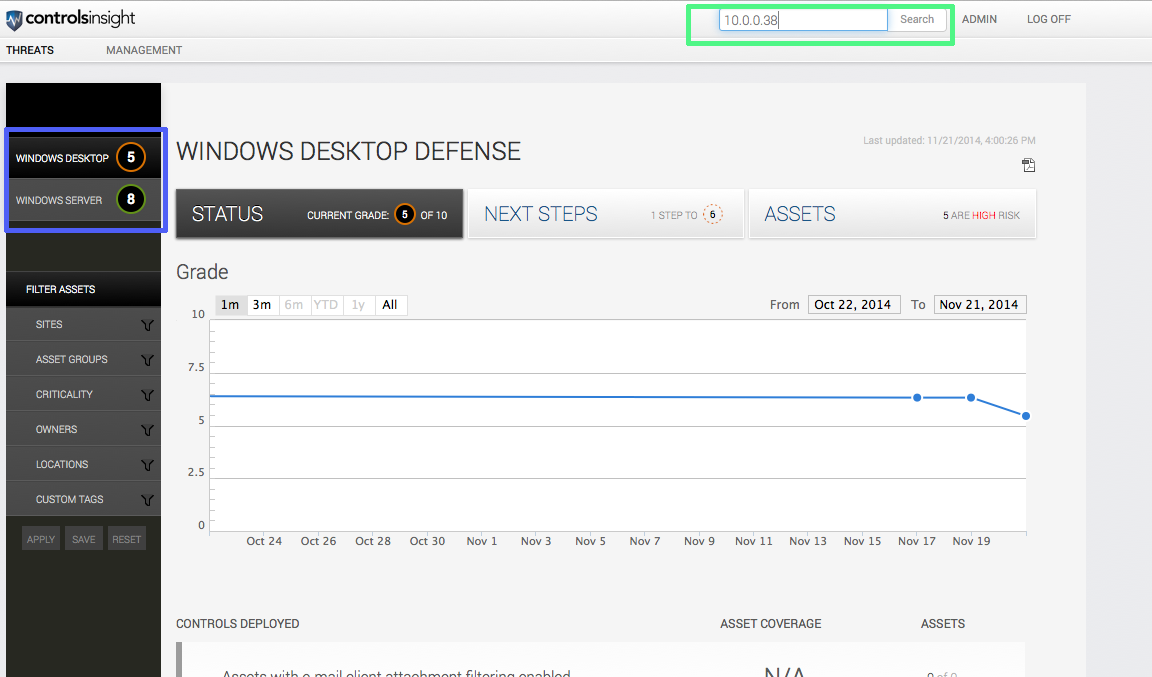
Task: Switch chart range to 3m
Action: (x=262, y=305)
